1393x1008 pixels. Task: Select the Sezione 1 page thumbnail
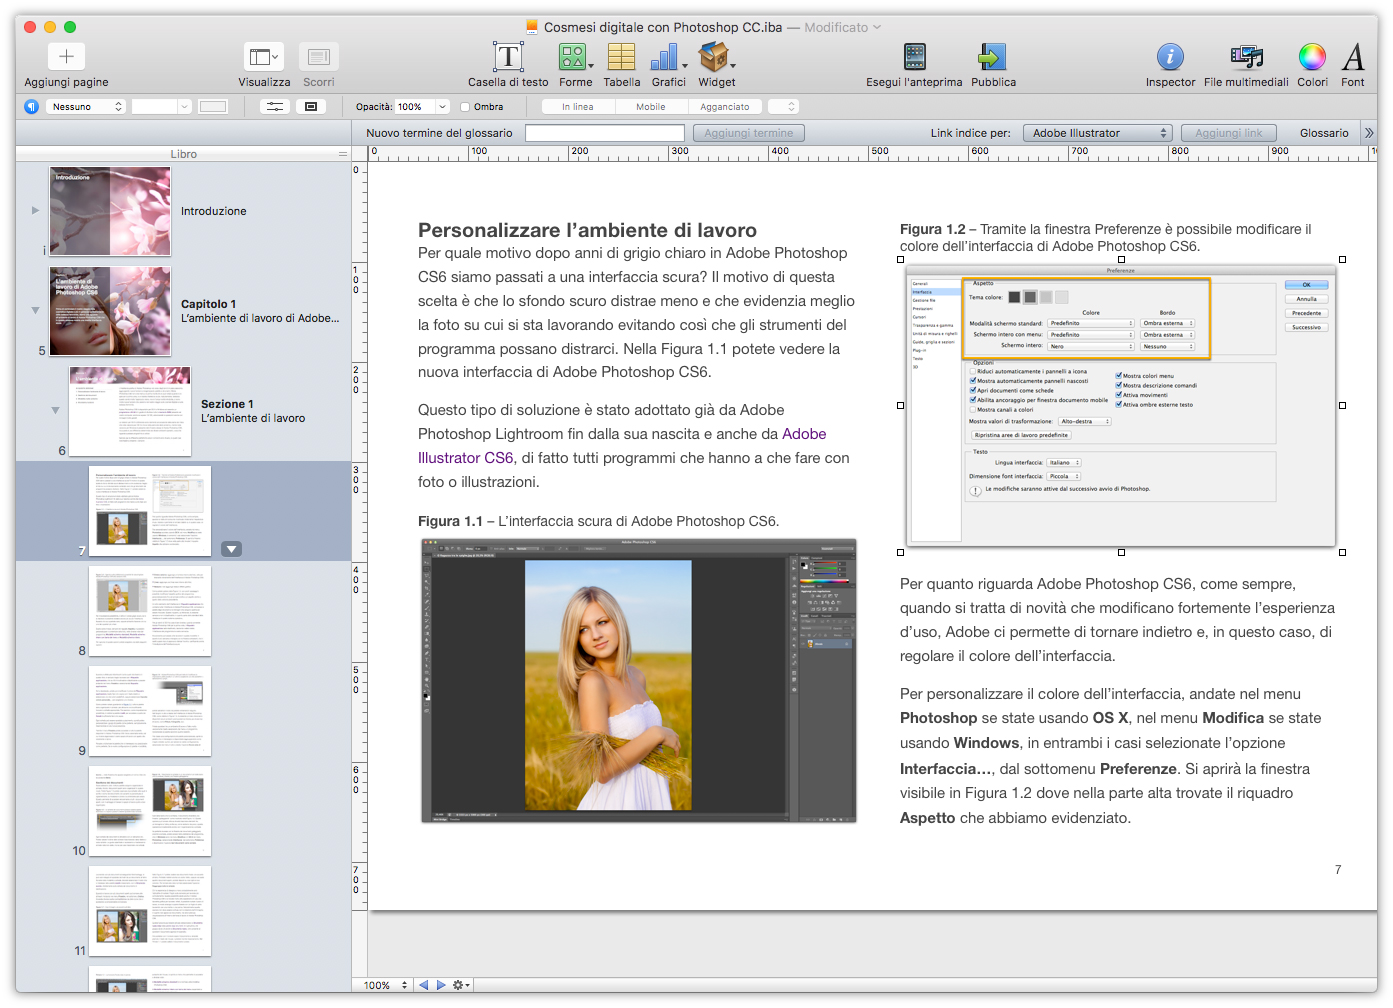(130, 411)
